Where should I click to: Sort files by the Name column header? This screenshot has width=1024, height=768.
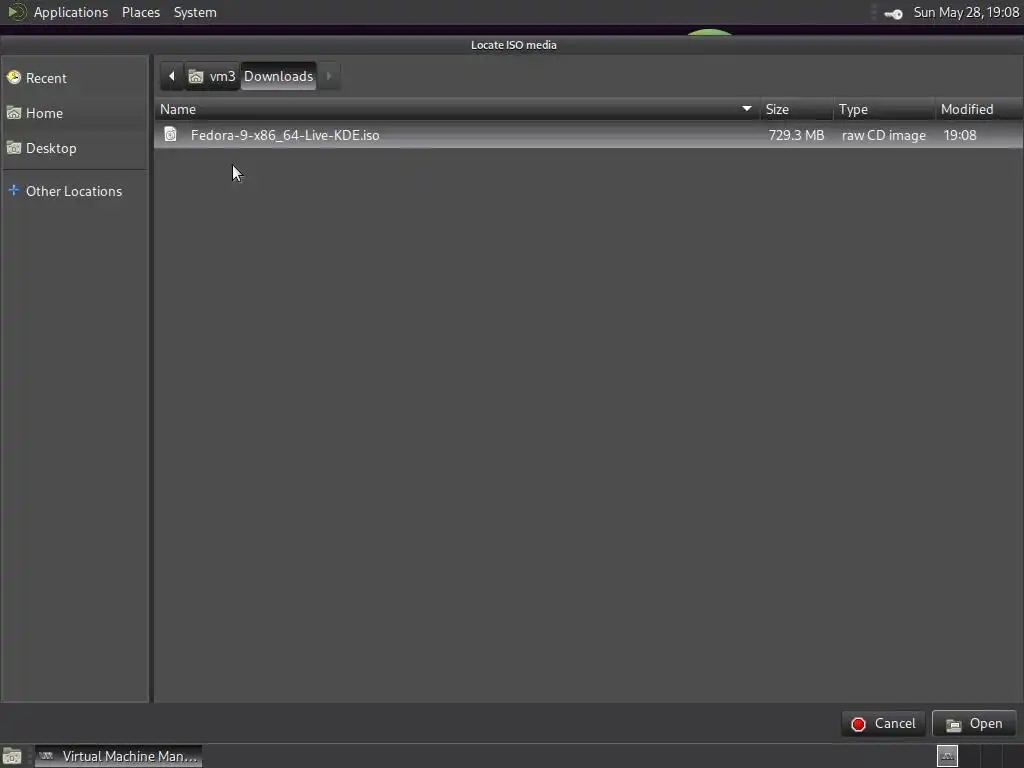[x=457, y=110]
